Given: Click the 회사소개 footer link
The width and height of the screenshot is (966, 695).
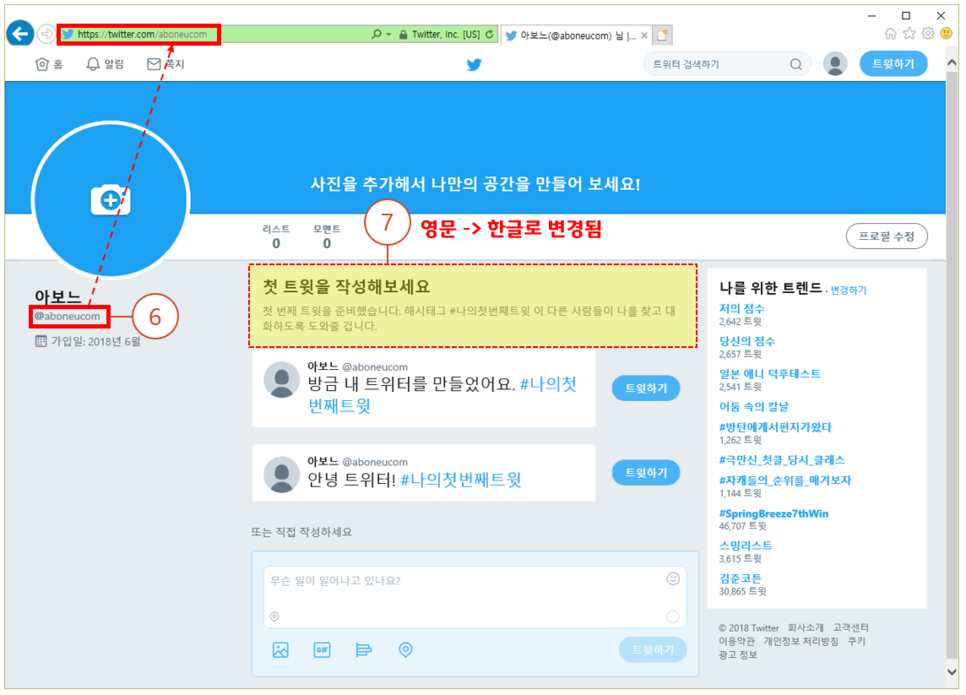Looking at the screenshot, I should pos(805,628).
